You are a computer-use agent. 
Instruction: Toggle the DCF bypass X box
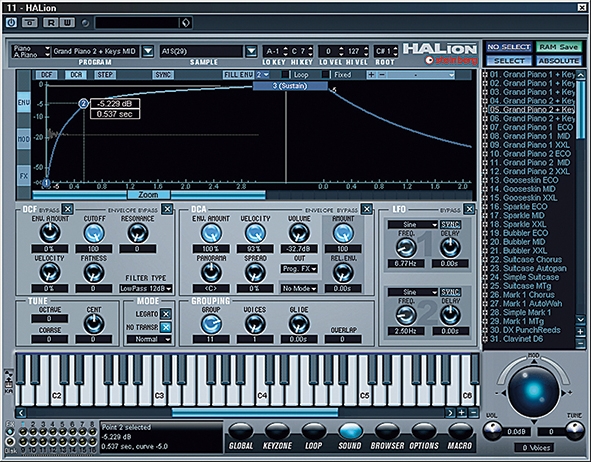[x=67, y=209]
